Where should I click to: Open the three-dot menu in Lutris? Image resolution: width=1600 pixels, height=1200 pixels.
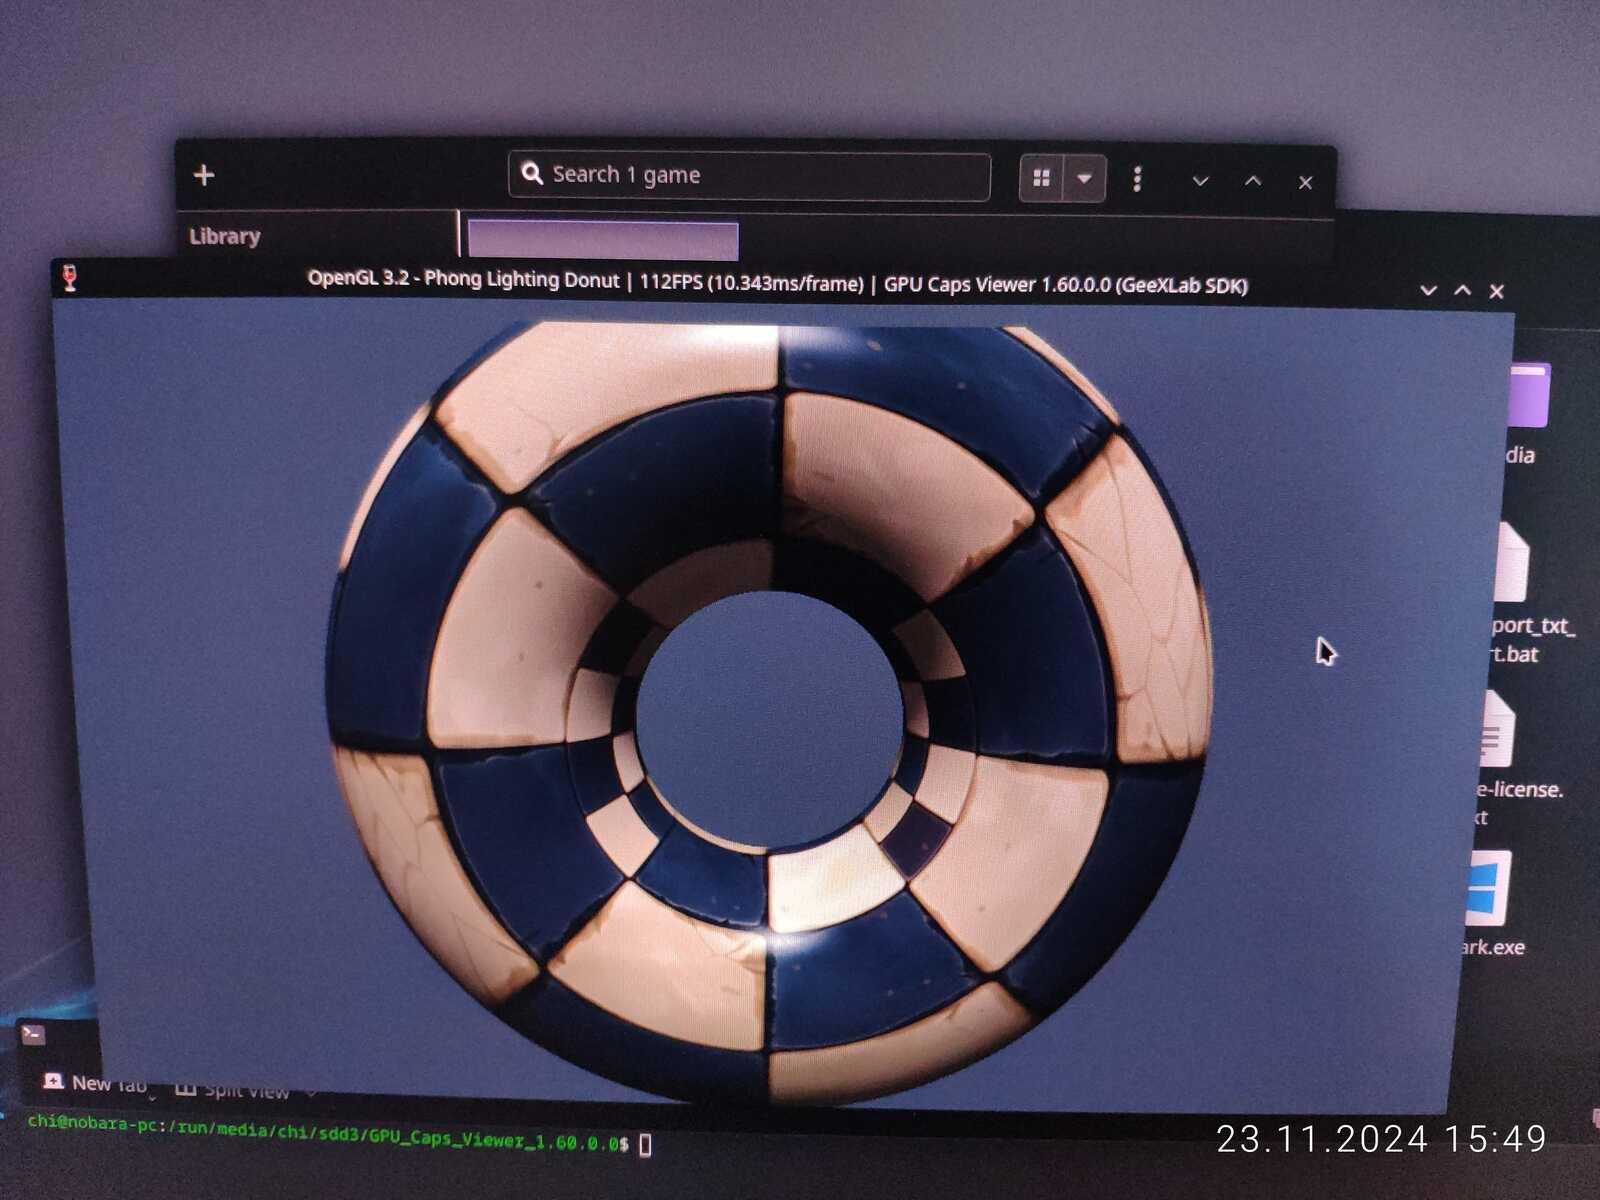click(x=1137, y=180)
